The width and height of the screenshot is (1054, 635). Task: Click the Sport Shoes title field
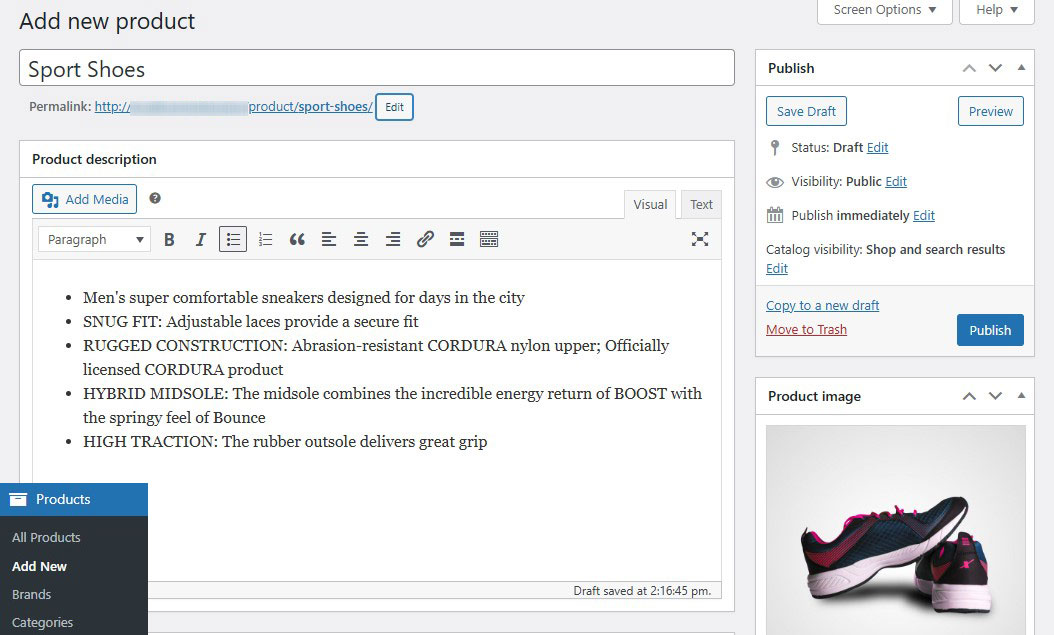[376, 68]
